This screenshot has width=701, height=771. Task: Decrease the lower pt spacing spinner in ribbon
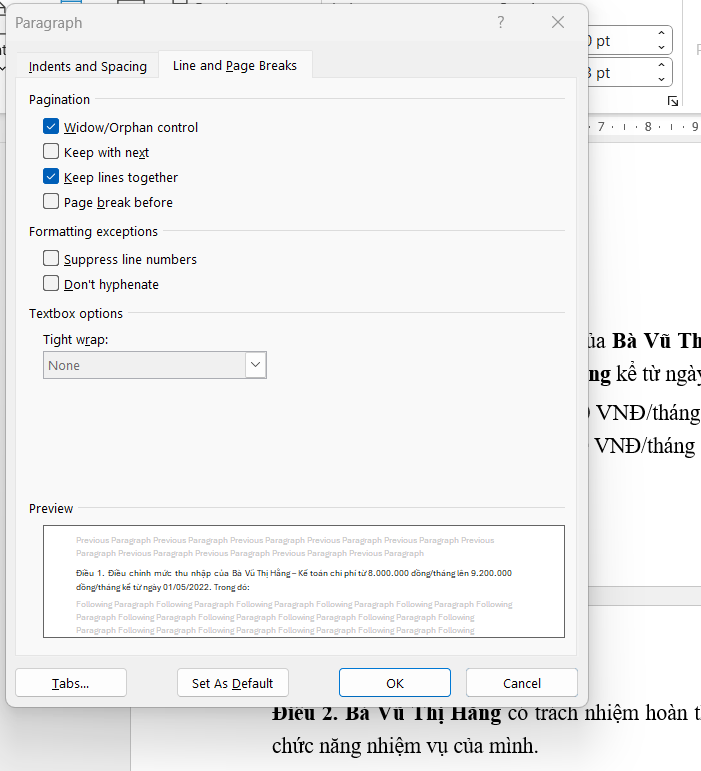pos(662,79)
